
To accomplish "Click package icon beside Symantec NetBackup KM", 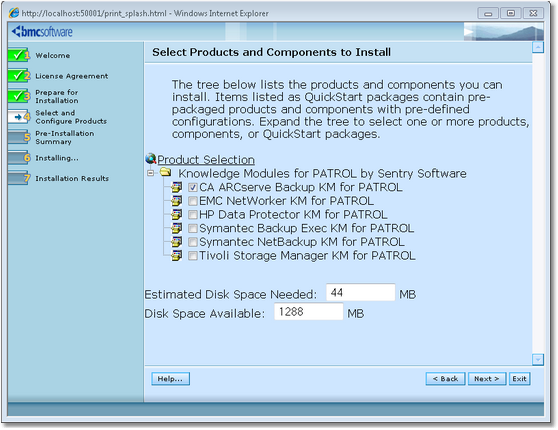I will pos(177,242).
